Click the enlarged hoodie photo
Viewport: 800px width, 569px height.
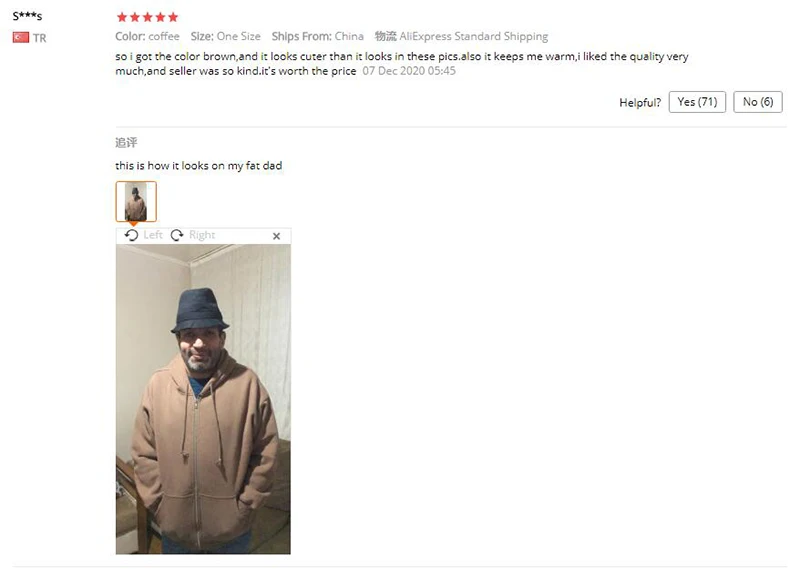pyautogui.click(x=203, y=399)
